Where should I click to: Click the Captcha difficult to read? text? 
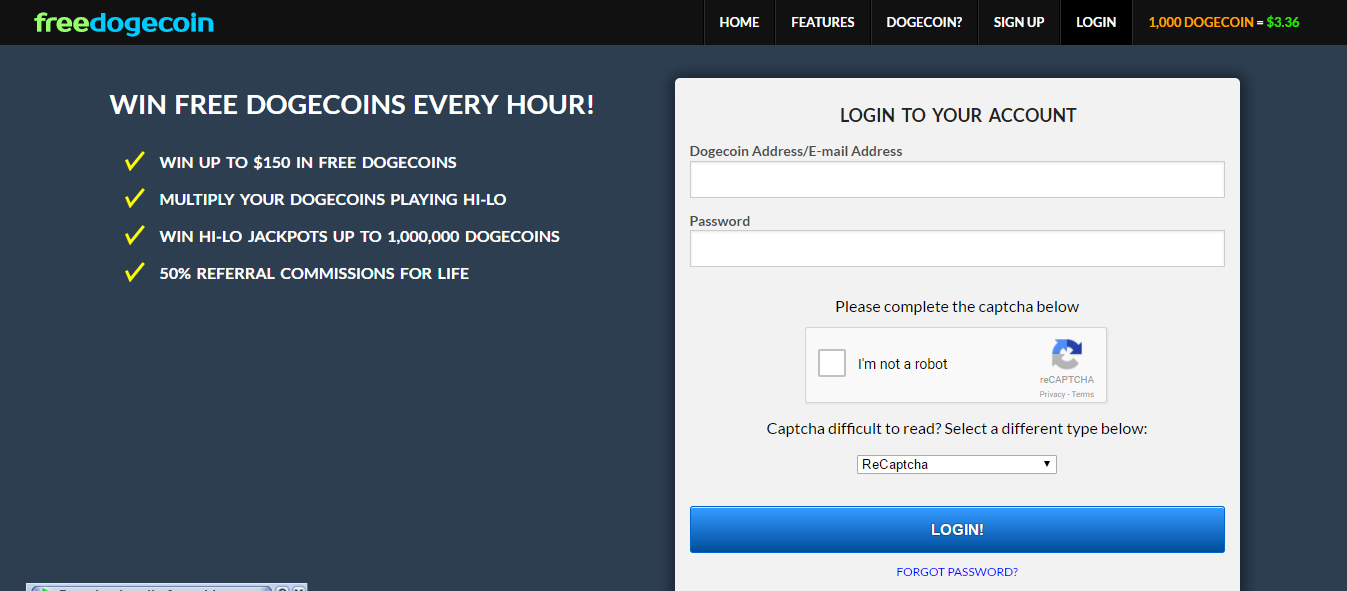point(957,428)
